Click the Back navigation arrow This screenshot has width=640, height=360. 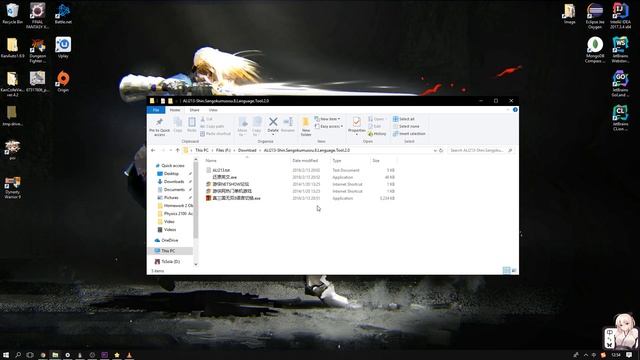[x=153, y=151]
